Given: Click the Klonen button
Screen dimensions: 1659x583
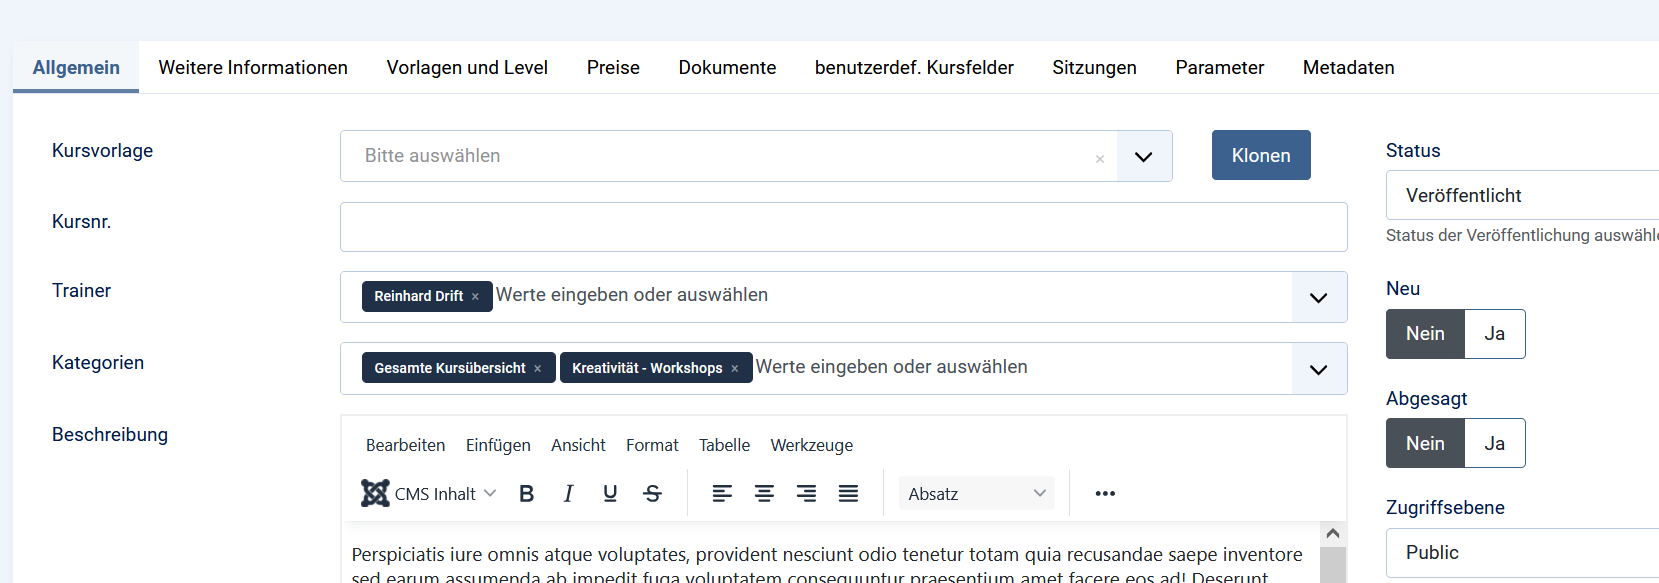Looking at the screenshot, I should 1260,156.
